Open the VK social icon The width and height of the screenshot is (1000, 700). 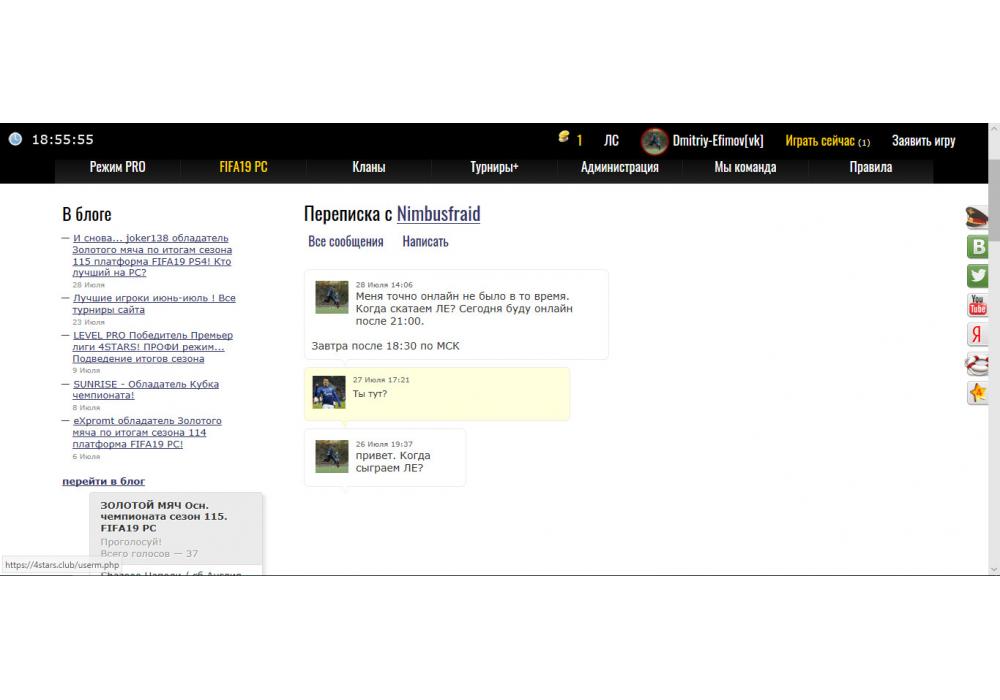(x=978, y=247)
